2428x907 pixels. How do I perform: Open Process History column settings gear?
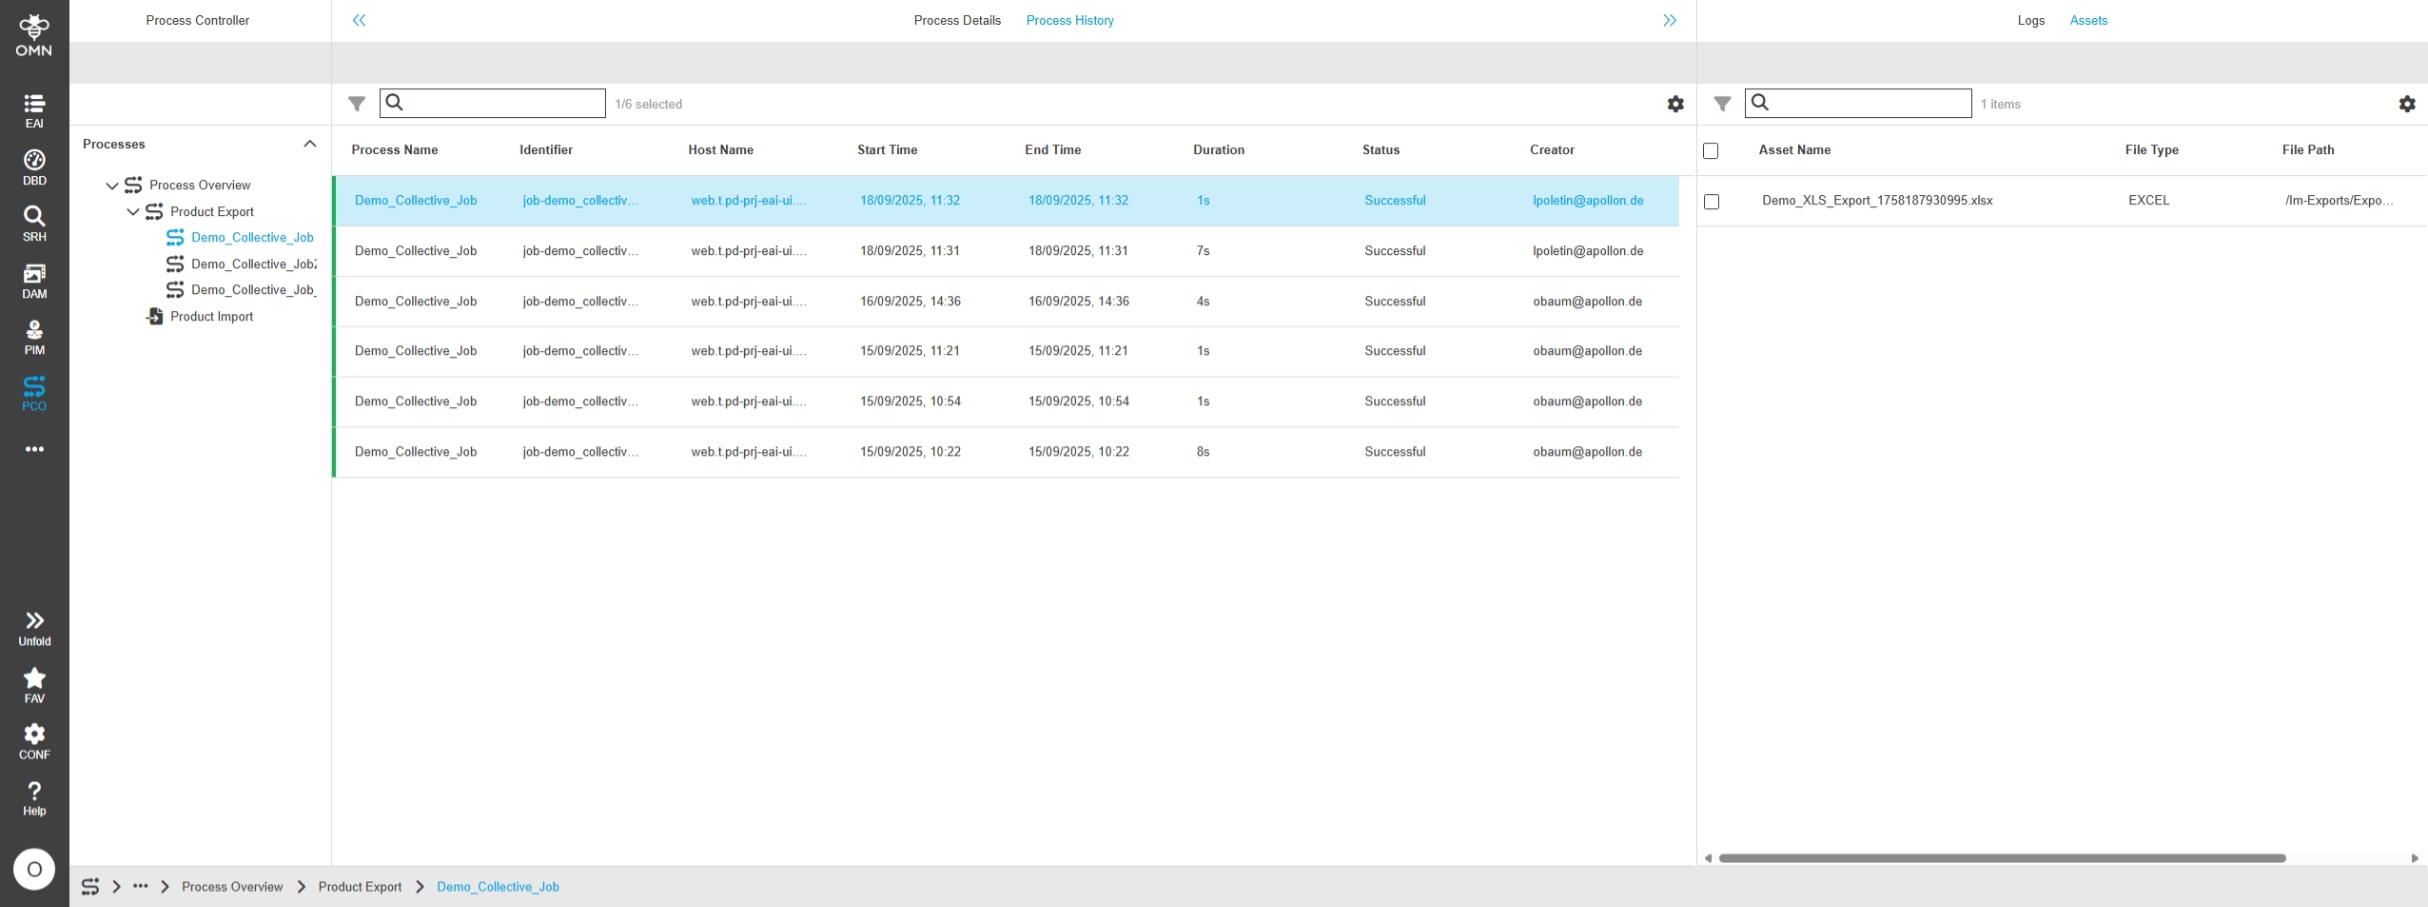(x=1675, y=104)
